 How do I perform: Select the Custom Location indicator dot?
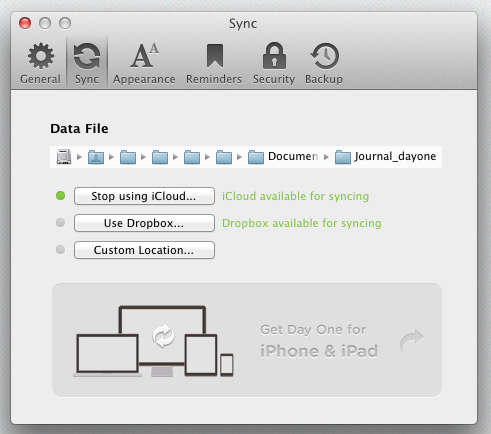(61, 250)
